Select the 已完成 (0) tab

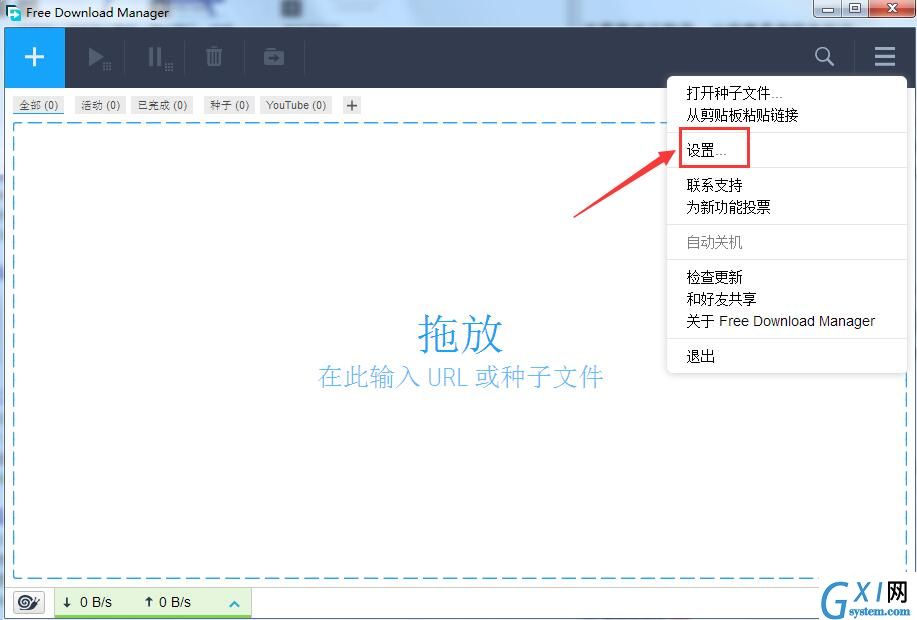(x=162, y=105)
